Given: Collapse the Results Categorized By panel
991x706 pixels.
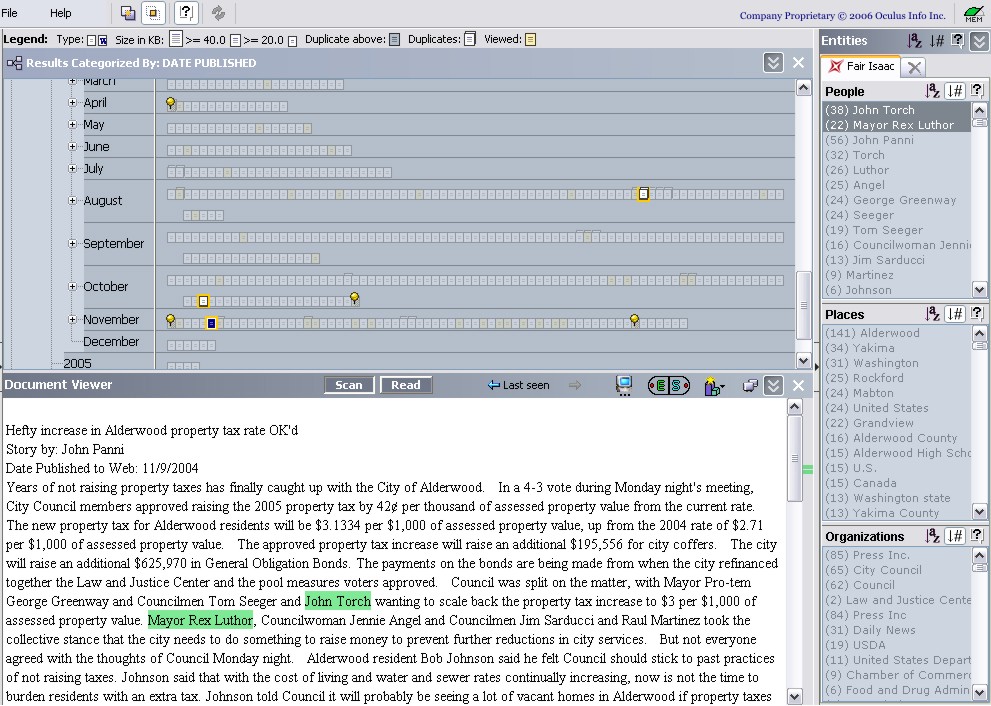Looking at the screenshot, I should coord(773,63).
